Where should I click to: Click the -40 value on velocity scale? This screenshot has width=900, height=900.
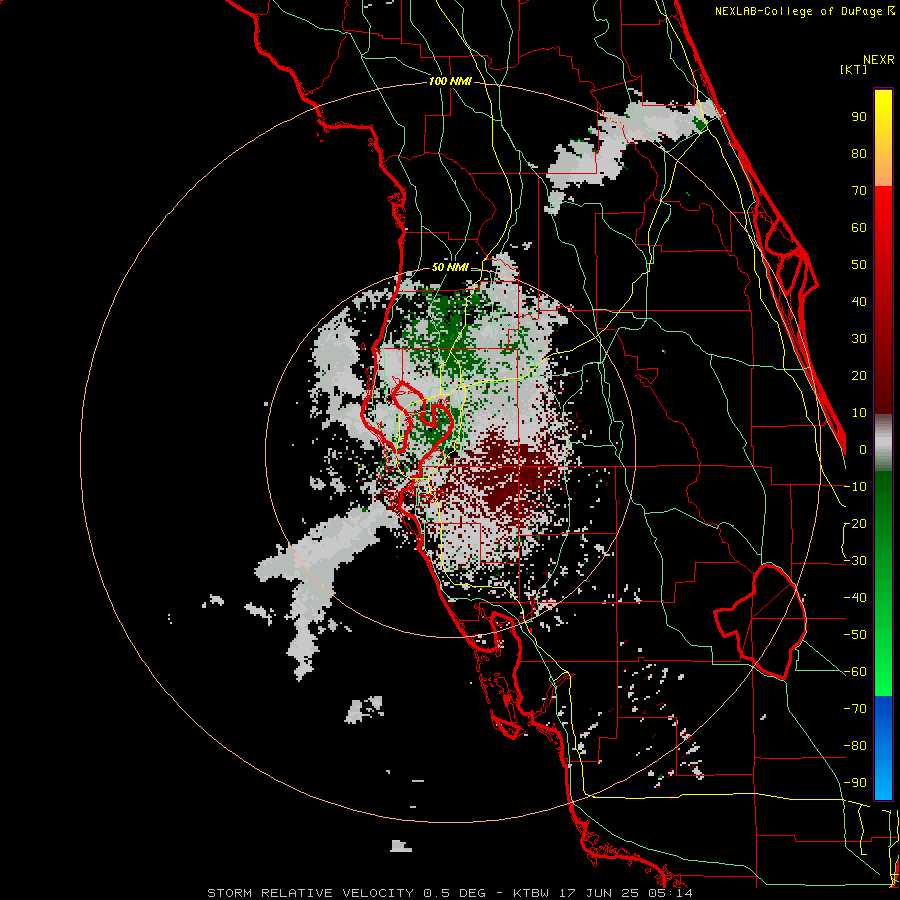(855, 598)
